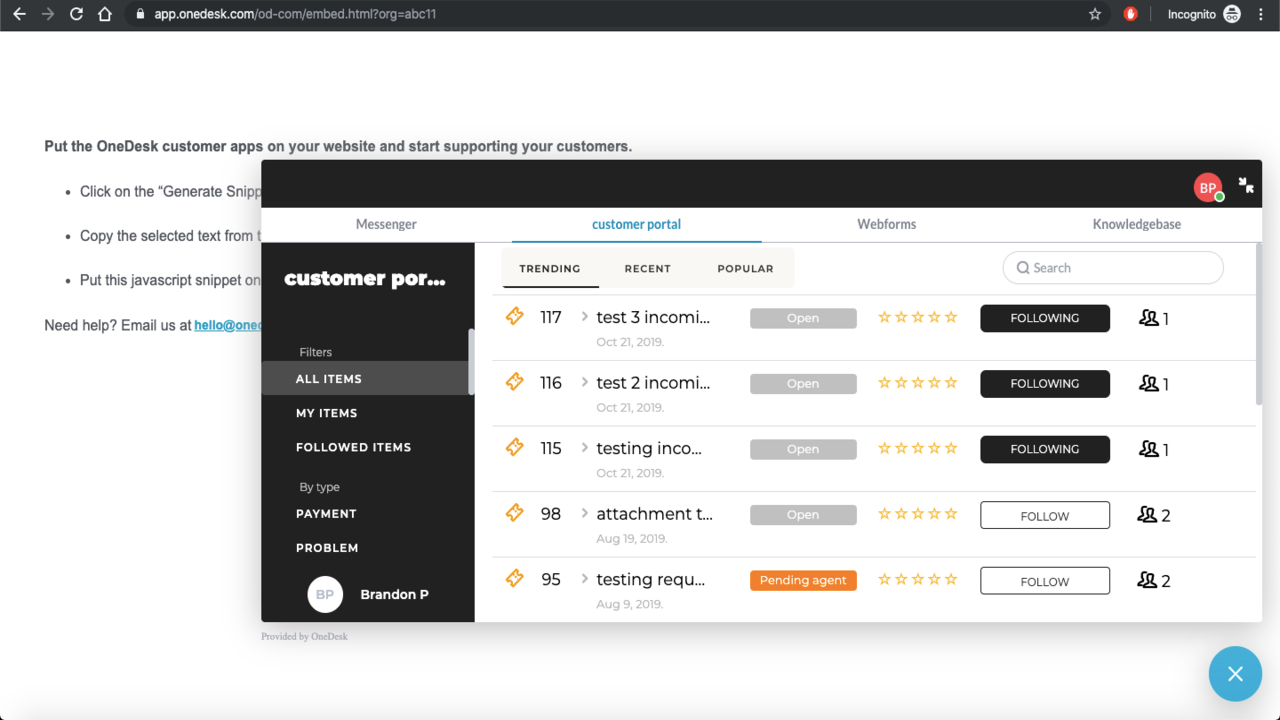Rate item 117 using its star rating
This screenshot has width=1280, height=720.
[917, 317]
